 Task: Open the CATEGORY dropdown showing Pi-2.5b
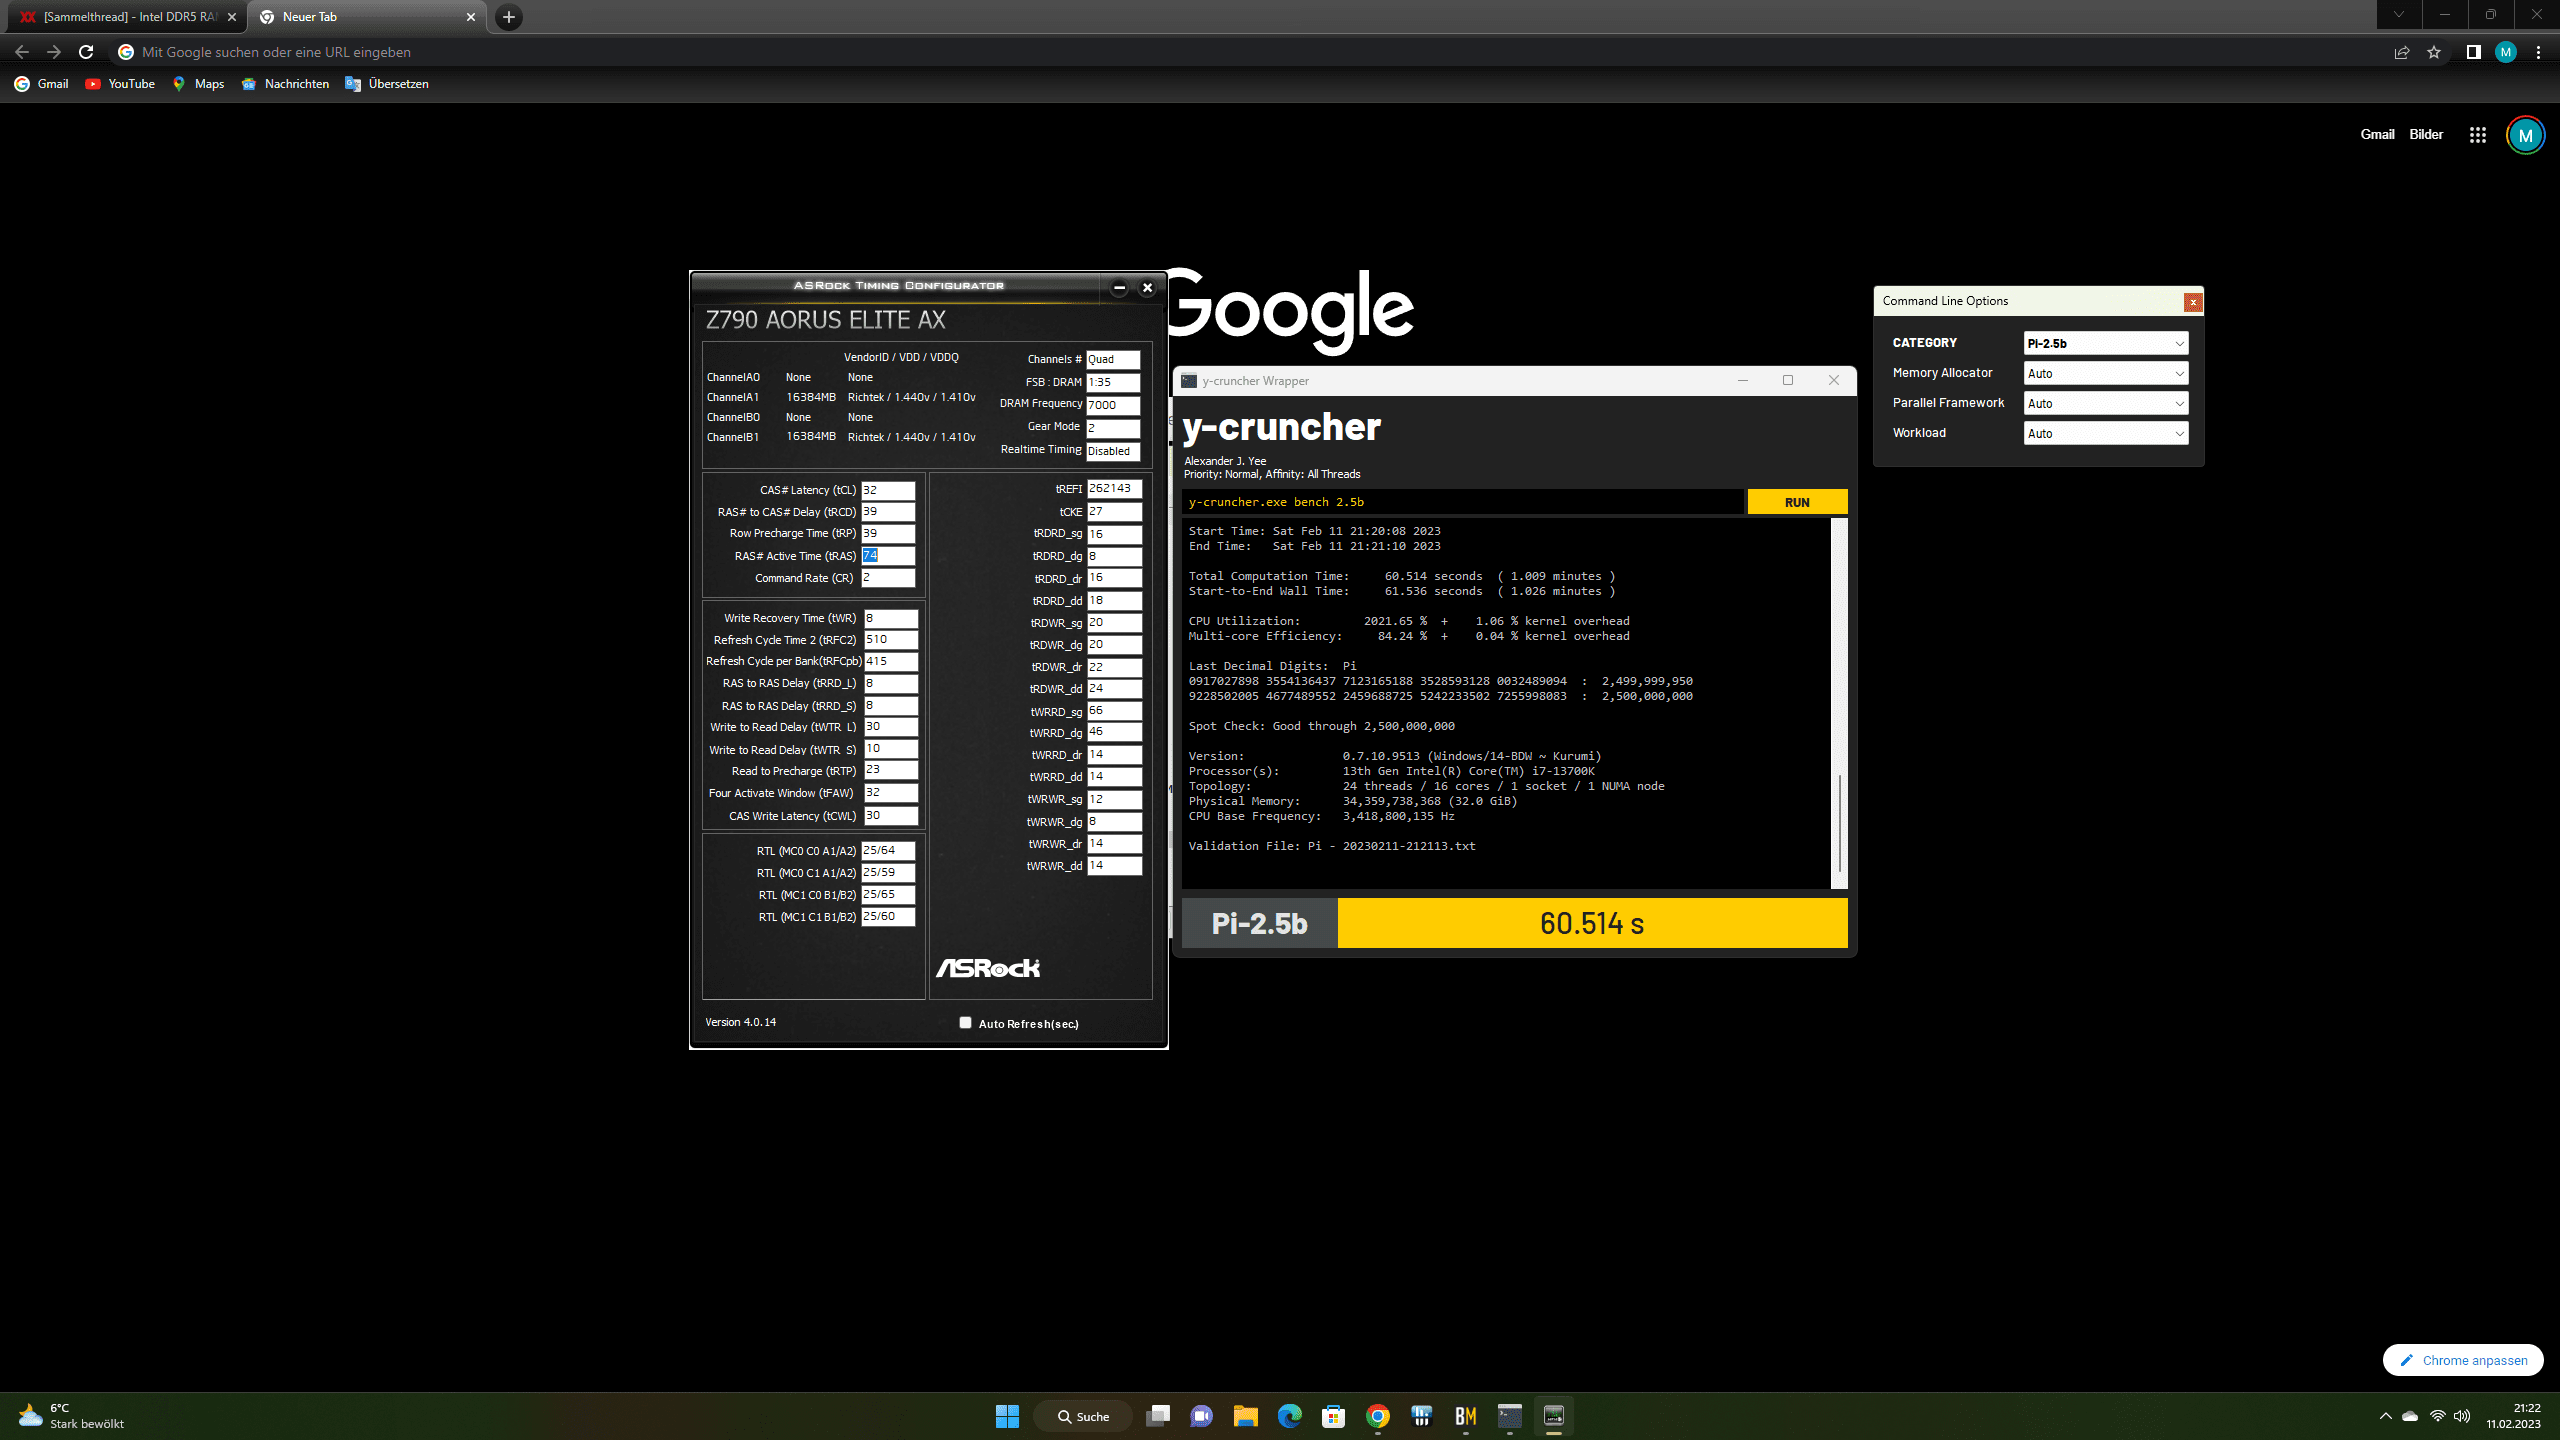(x=2106, y=343)
